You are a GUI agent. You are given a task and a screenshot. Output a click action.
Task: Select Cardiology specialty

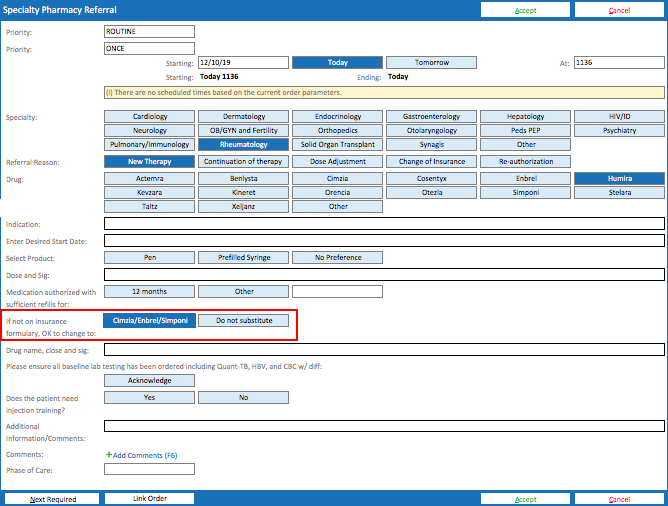coord(150,117)
